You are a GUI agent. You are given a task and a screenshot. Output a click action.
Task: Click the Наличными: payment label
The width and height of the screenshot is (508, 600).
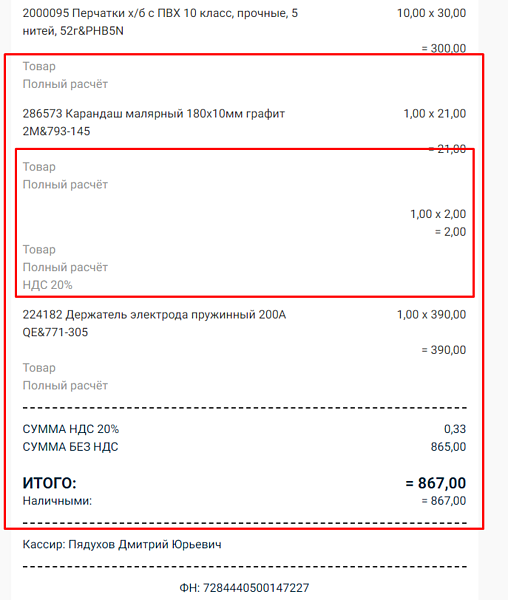[x=57, y=501]
